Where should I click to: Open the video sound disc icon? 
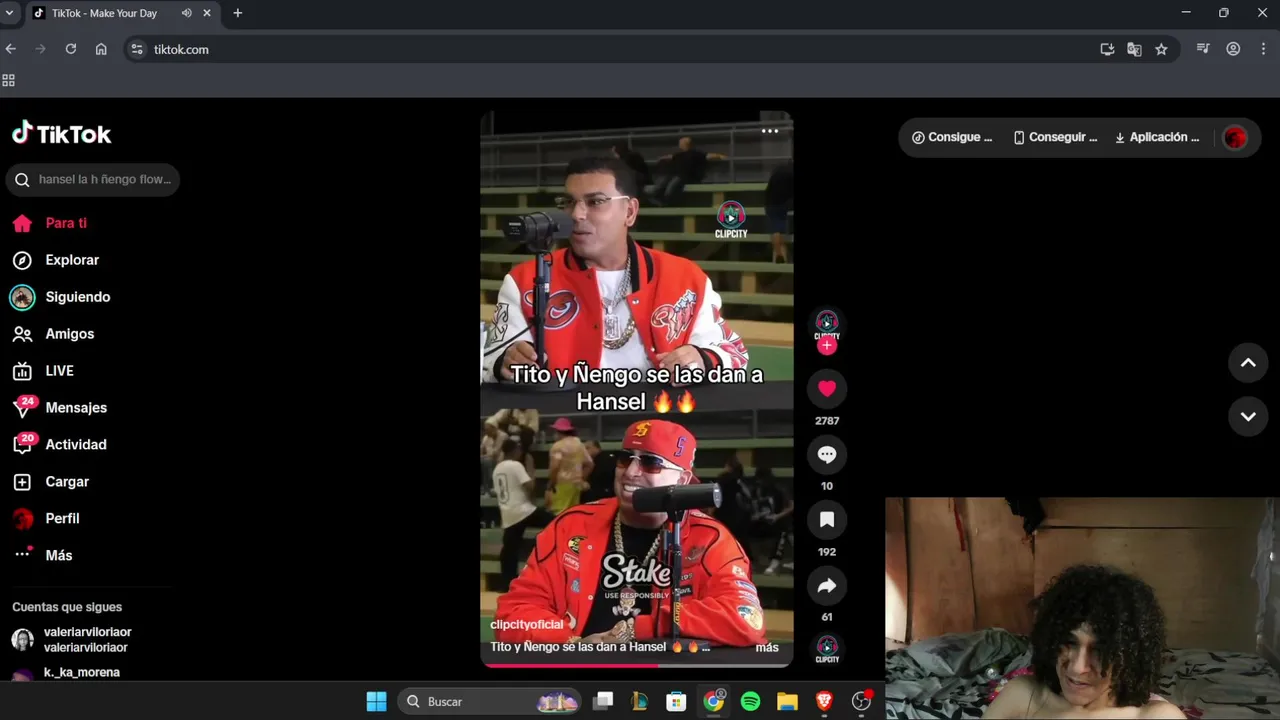[827, 648]
